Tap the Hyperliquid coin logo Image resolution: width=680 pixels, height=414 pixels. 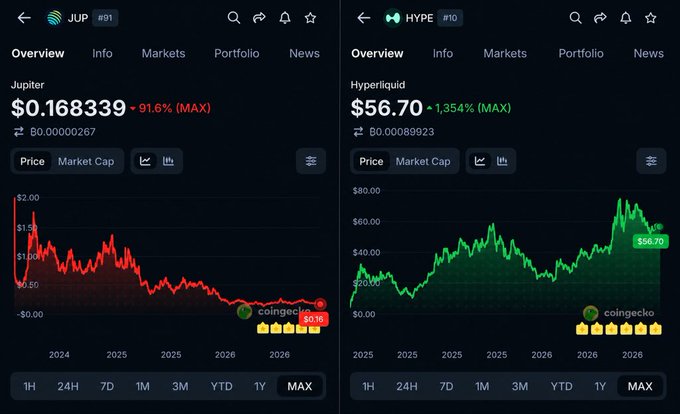(x=393, y=18)
